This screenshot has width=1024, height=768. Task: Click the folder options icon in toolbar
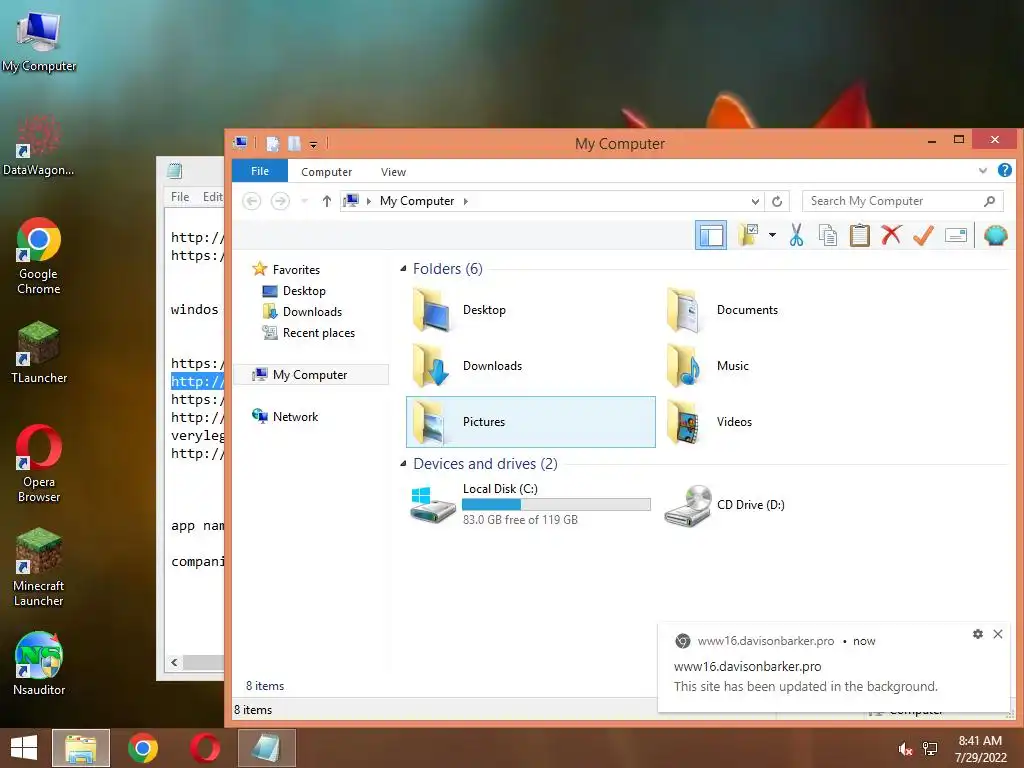[748, 234]
